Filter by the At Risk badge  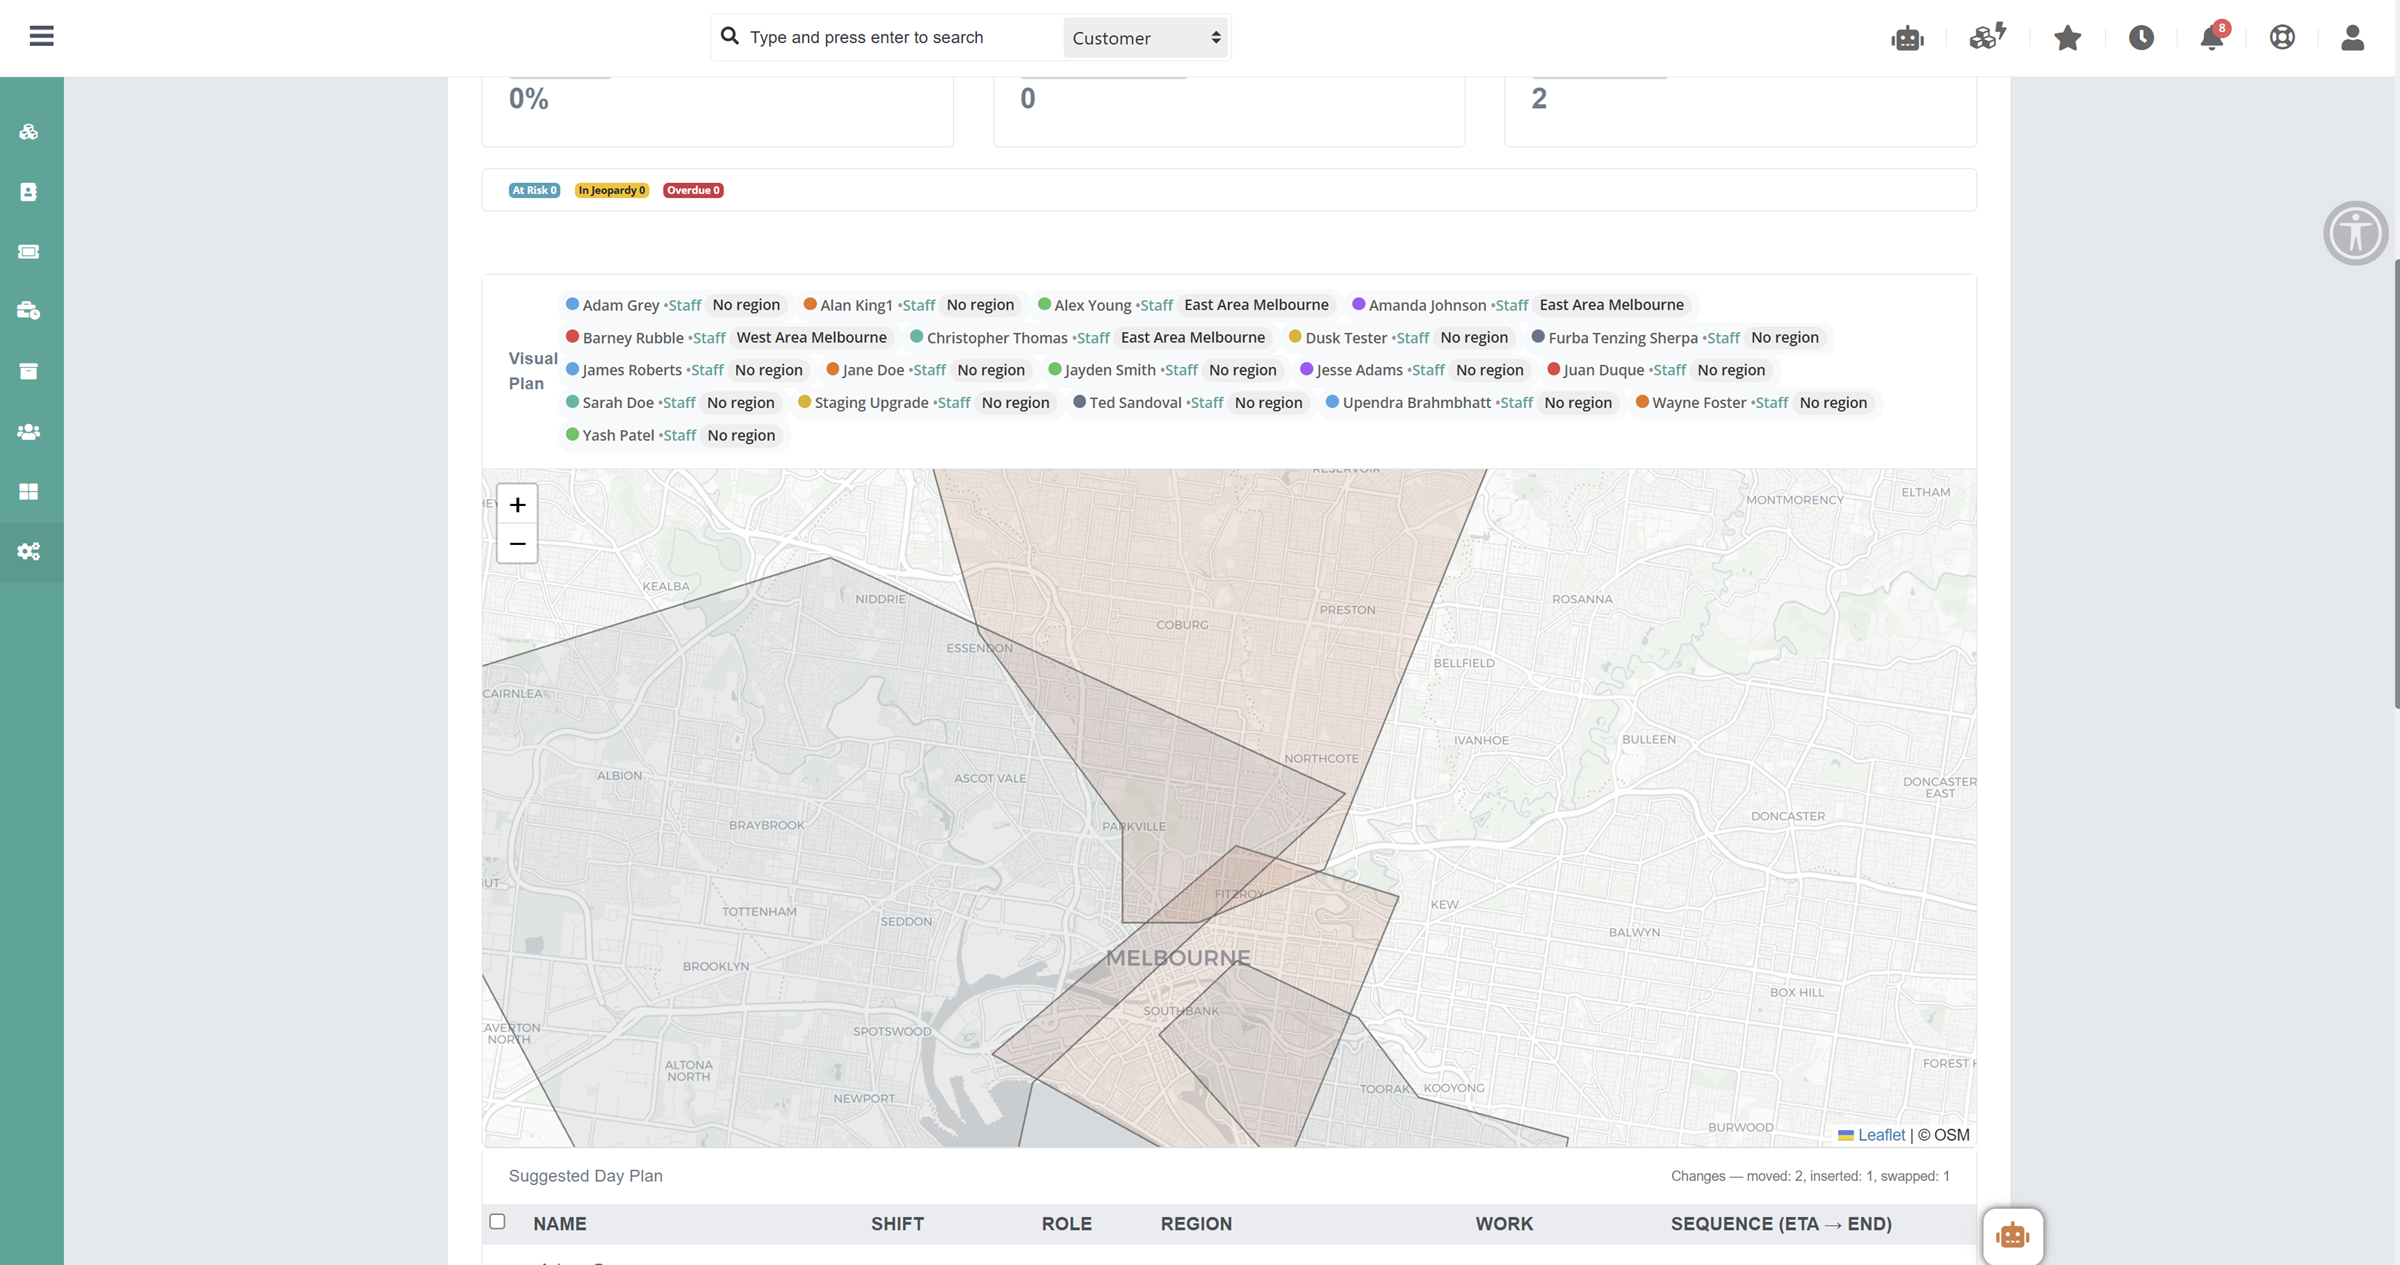coord(533,190)
